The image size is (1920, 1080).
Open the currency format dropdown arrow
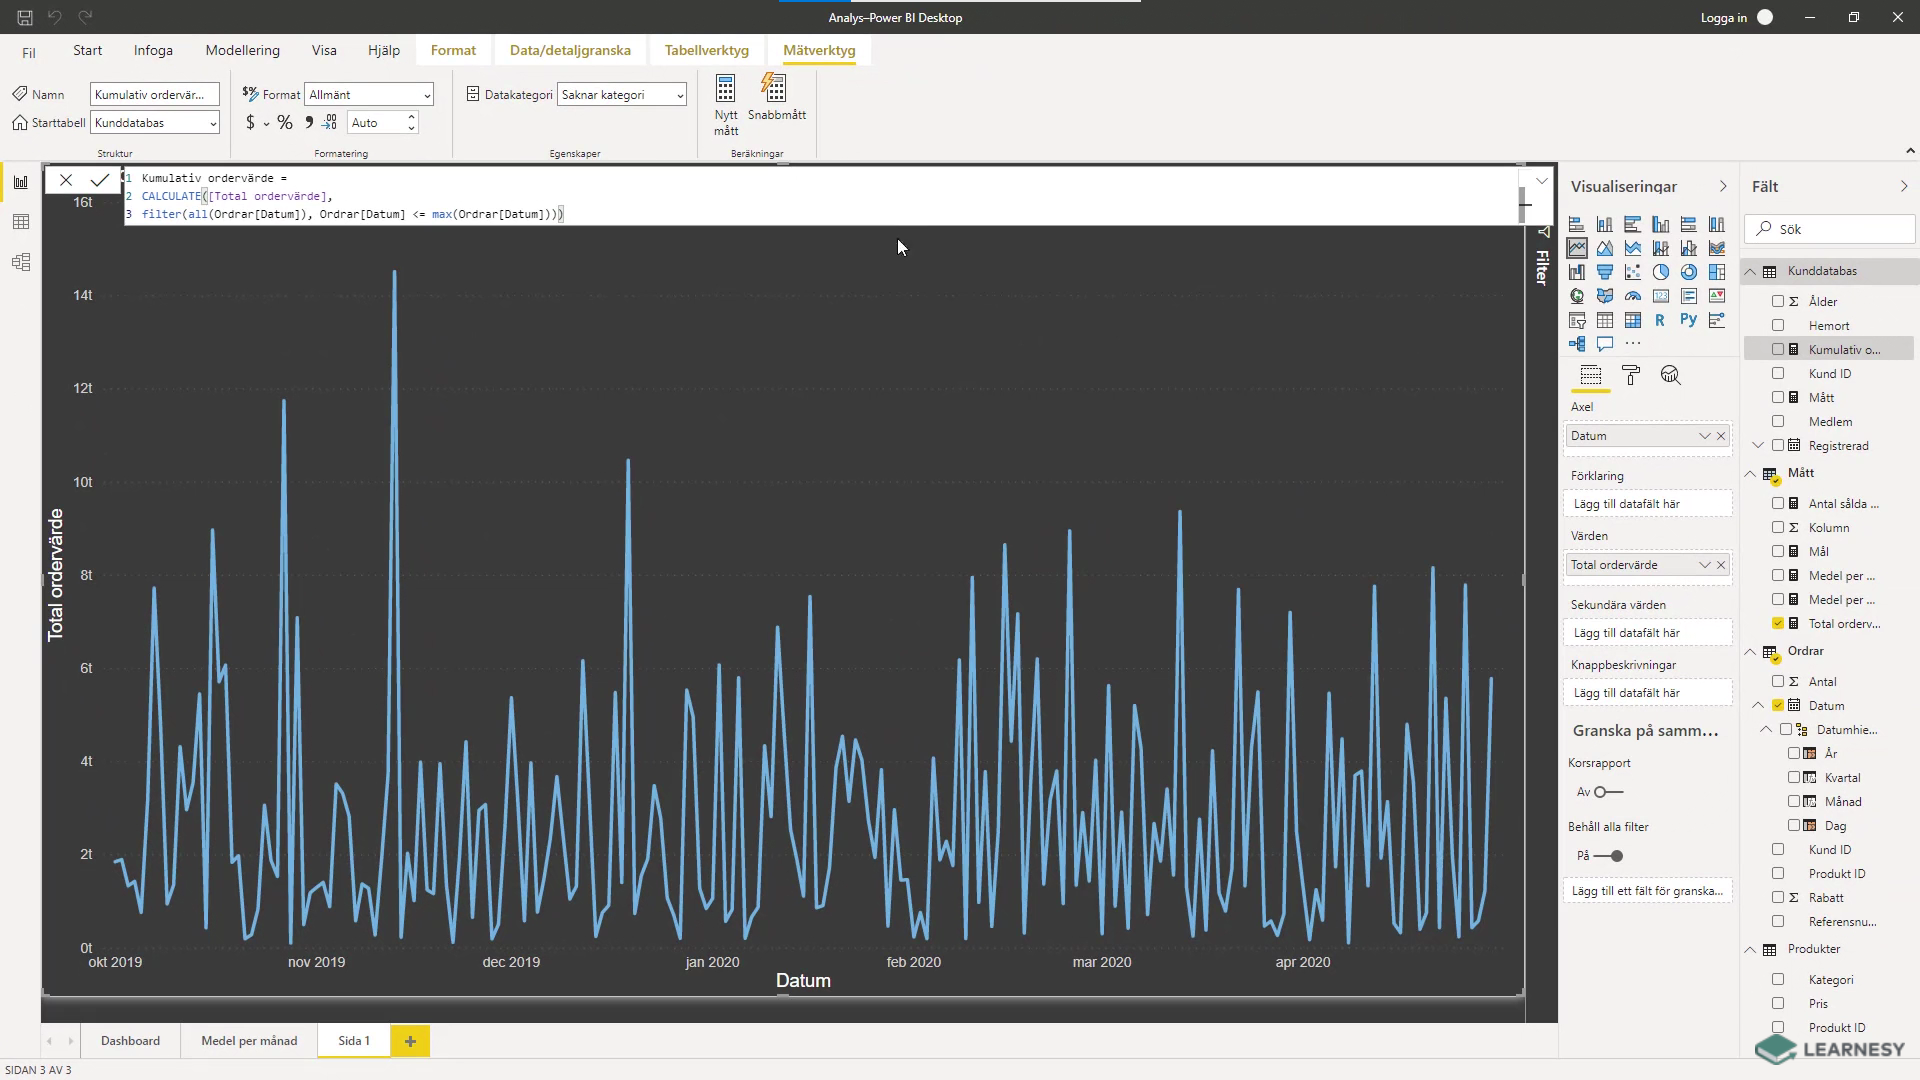(266, 123)
